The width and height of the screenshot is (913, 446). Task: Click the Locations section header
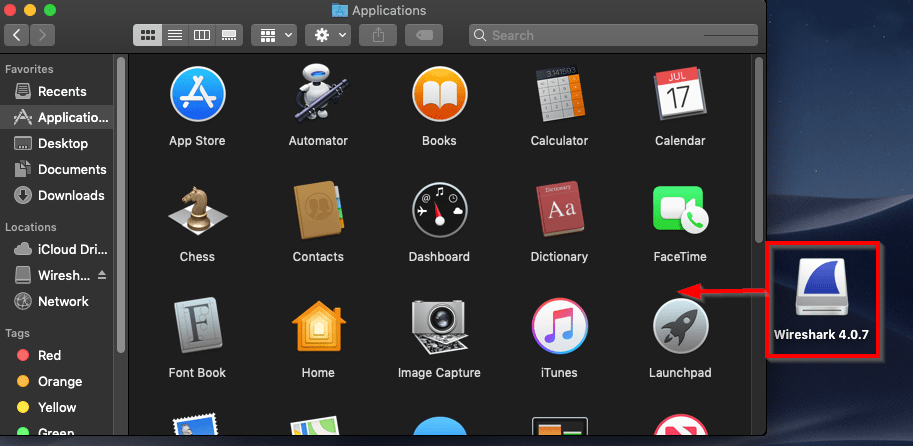31,227
